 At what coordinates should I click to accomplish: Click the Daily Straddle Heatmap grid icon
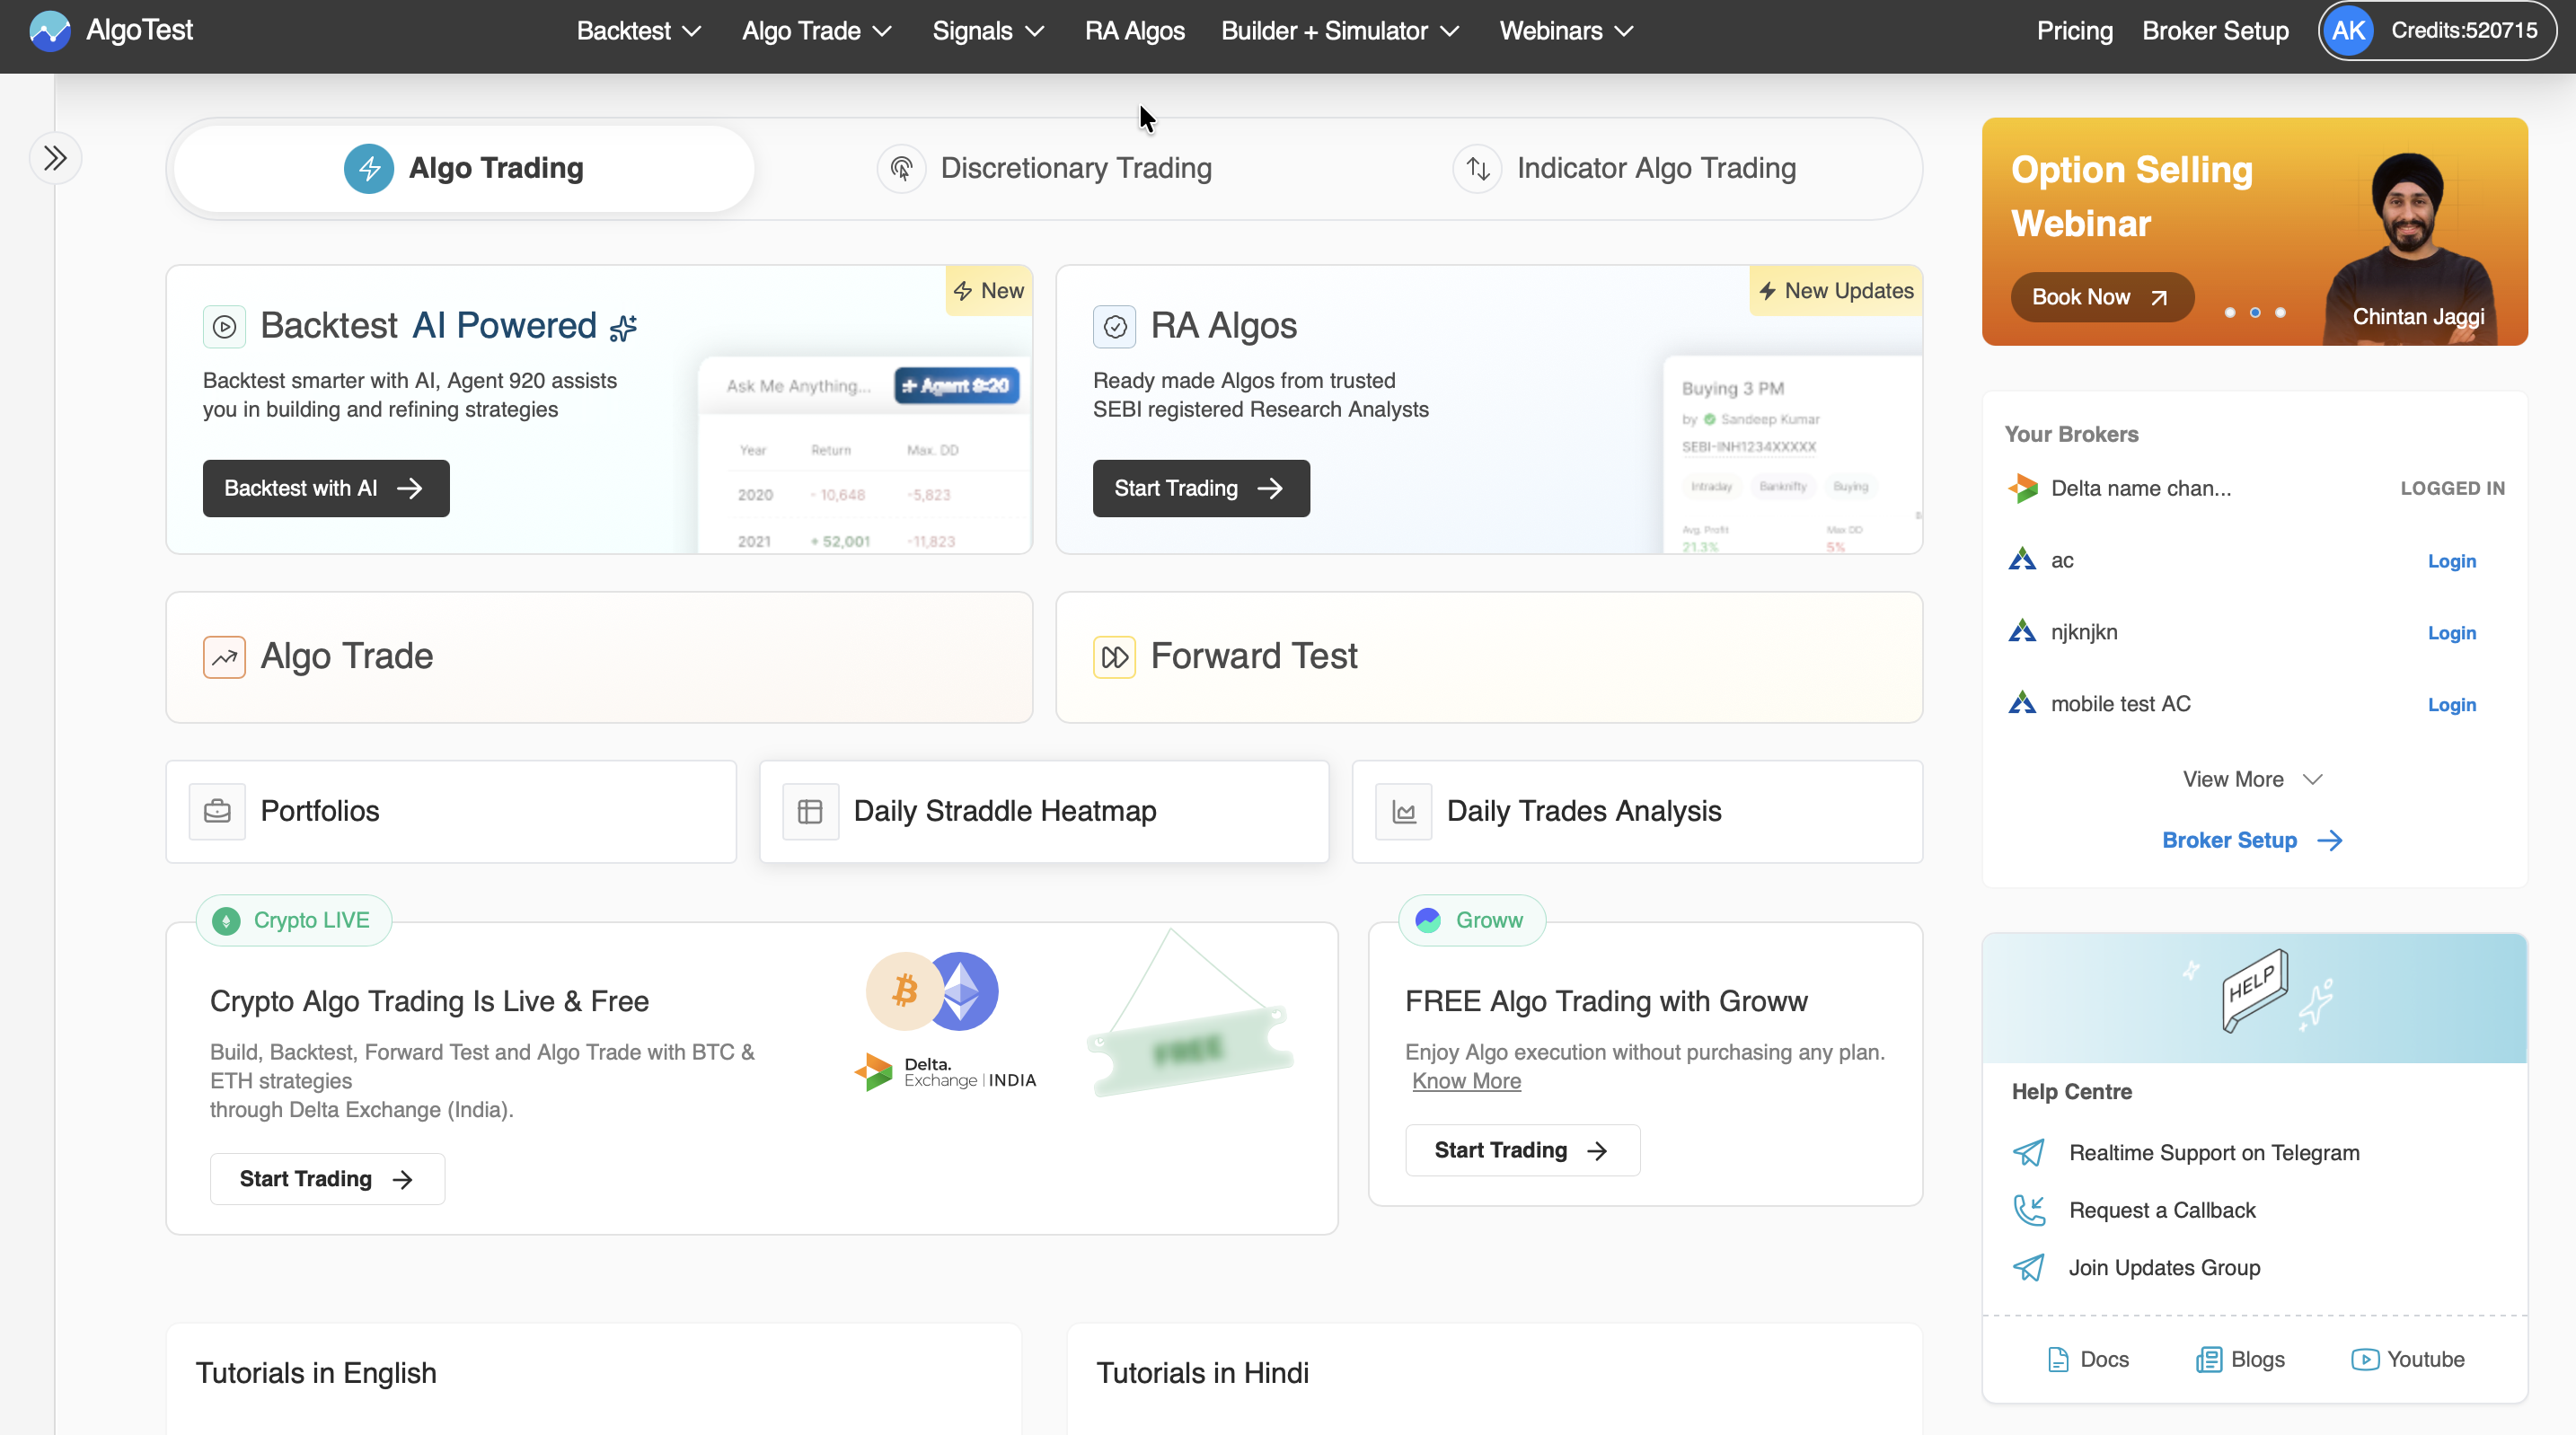810,811
